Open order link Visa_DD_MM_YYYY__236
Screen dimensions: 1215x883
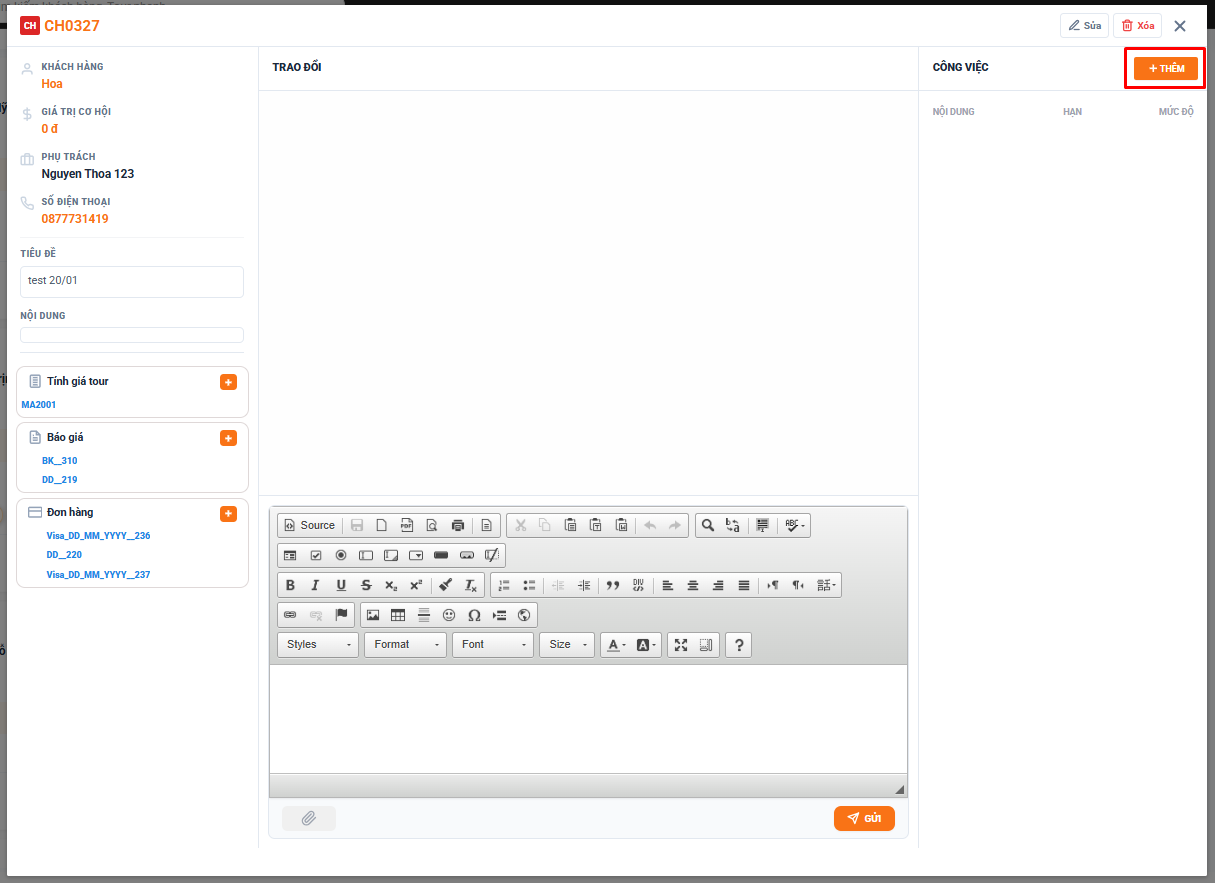[98, 536]
